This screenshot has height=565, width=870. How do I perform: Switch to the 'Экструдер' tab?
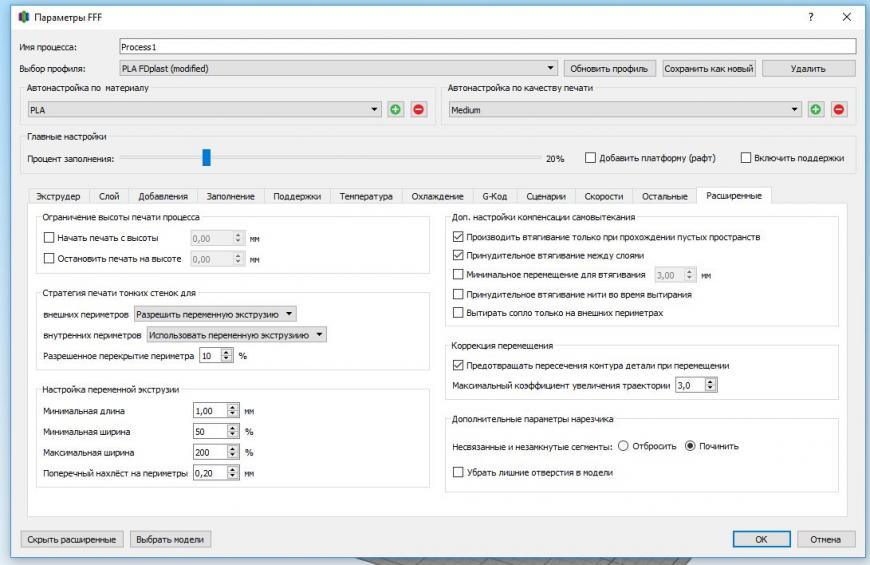point(58,196)
